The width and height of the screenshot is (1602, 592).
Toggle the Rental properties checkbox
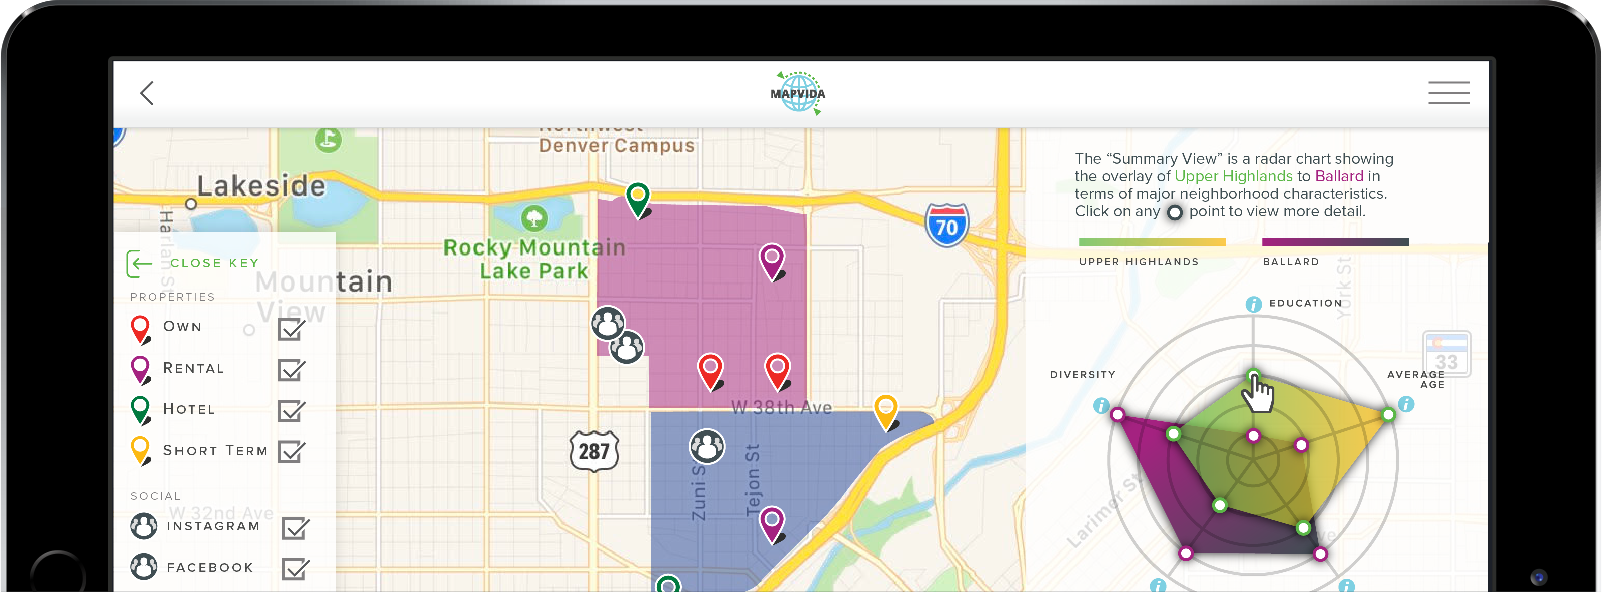[x=292, y=369]
